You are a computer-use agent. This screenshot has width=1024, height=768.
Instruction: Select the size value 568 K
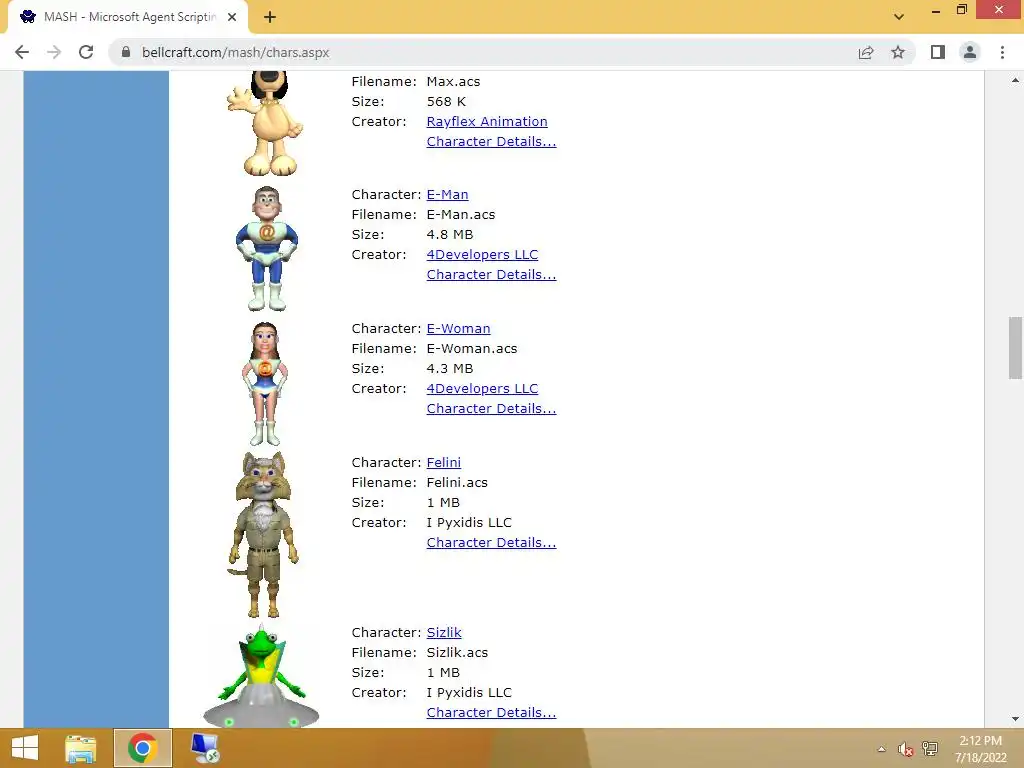446,102
